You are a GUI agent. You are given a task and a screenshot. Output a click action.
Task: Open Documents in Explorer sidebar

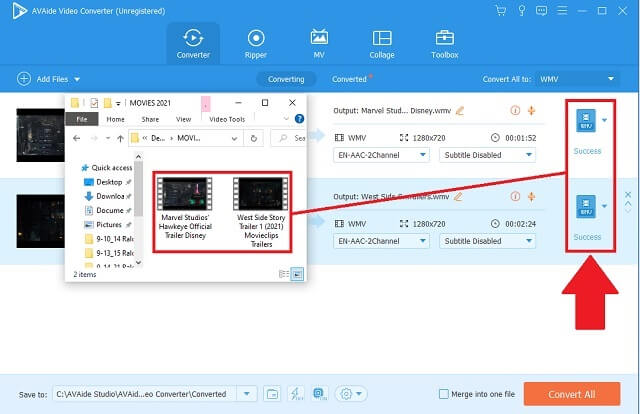point(107,211)
